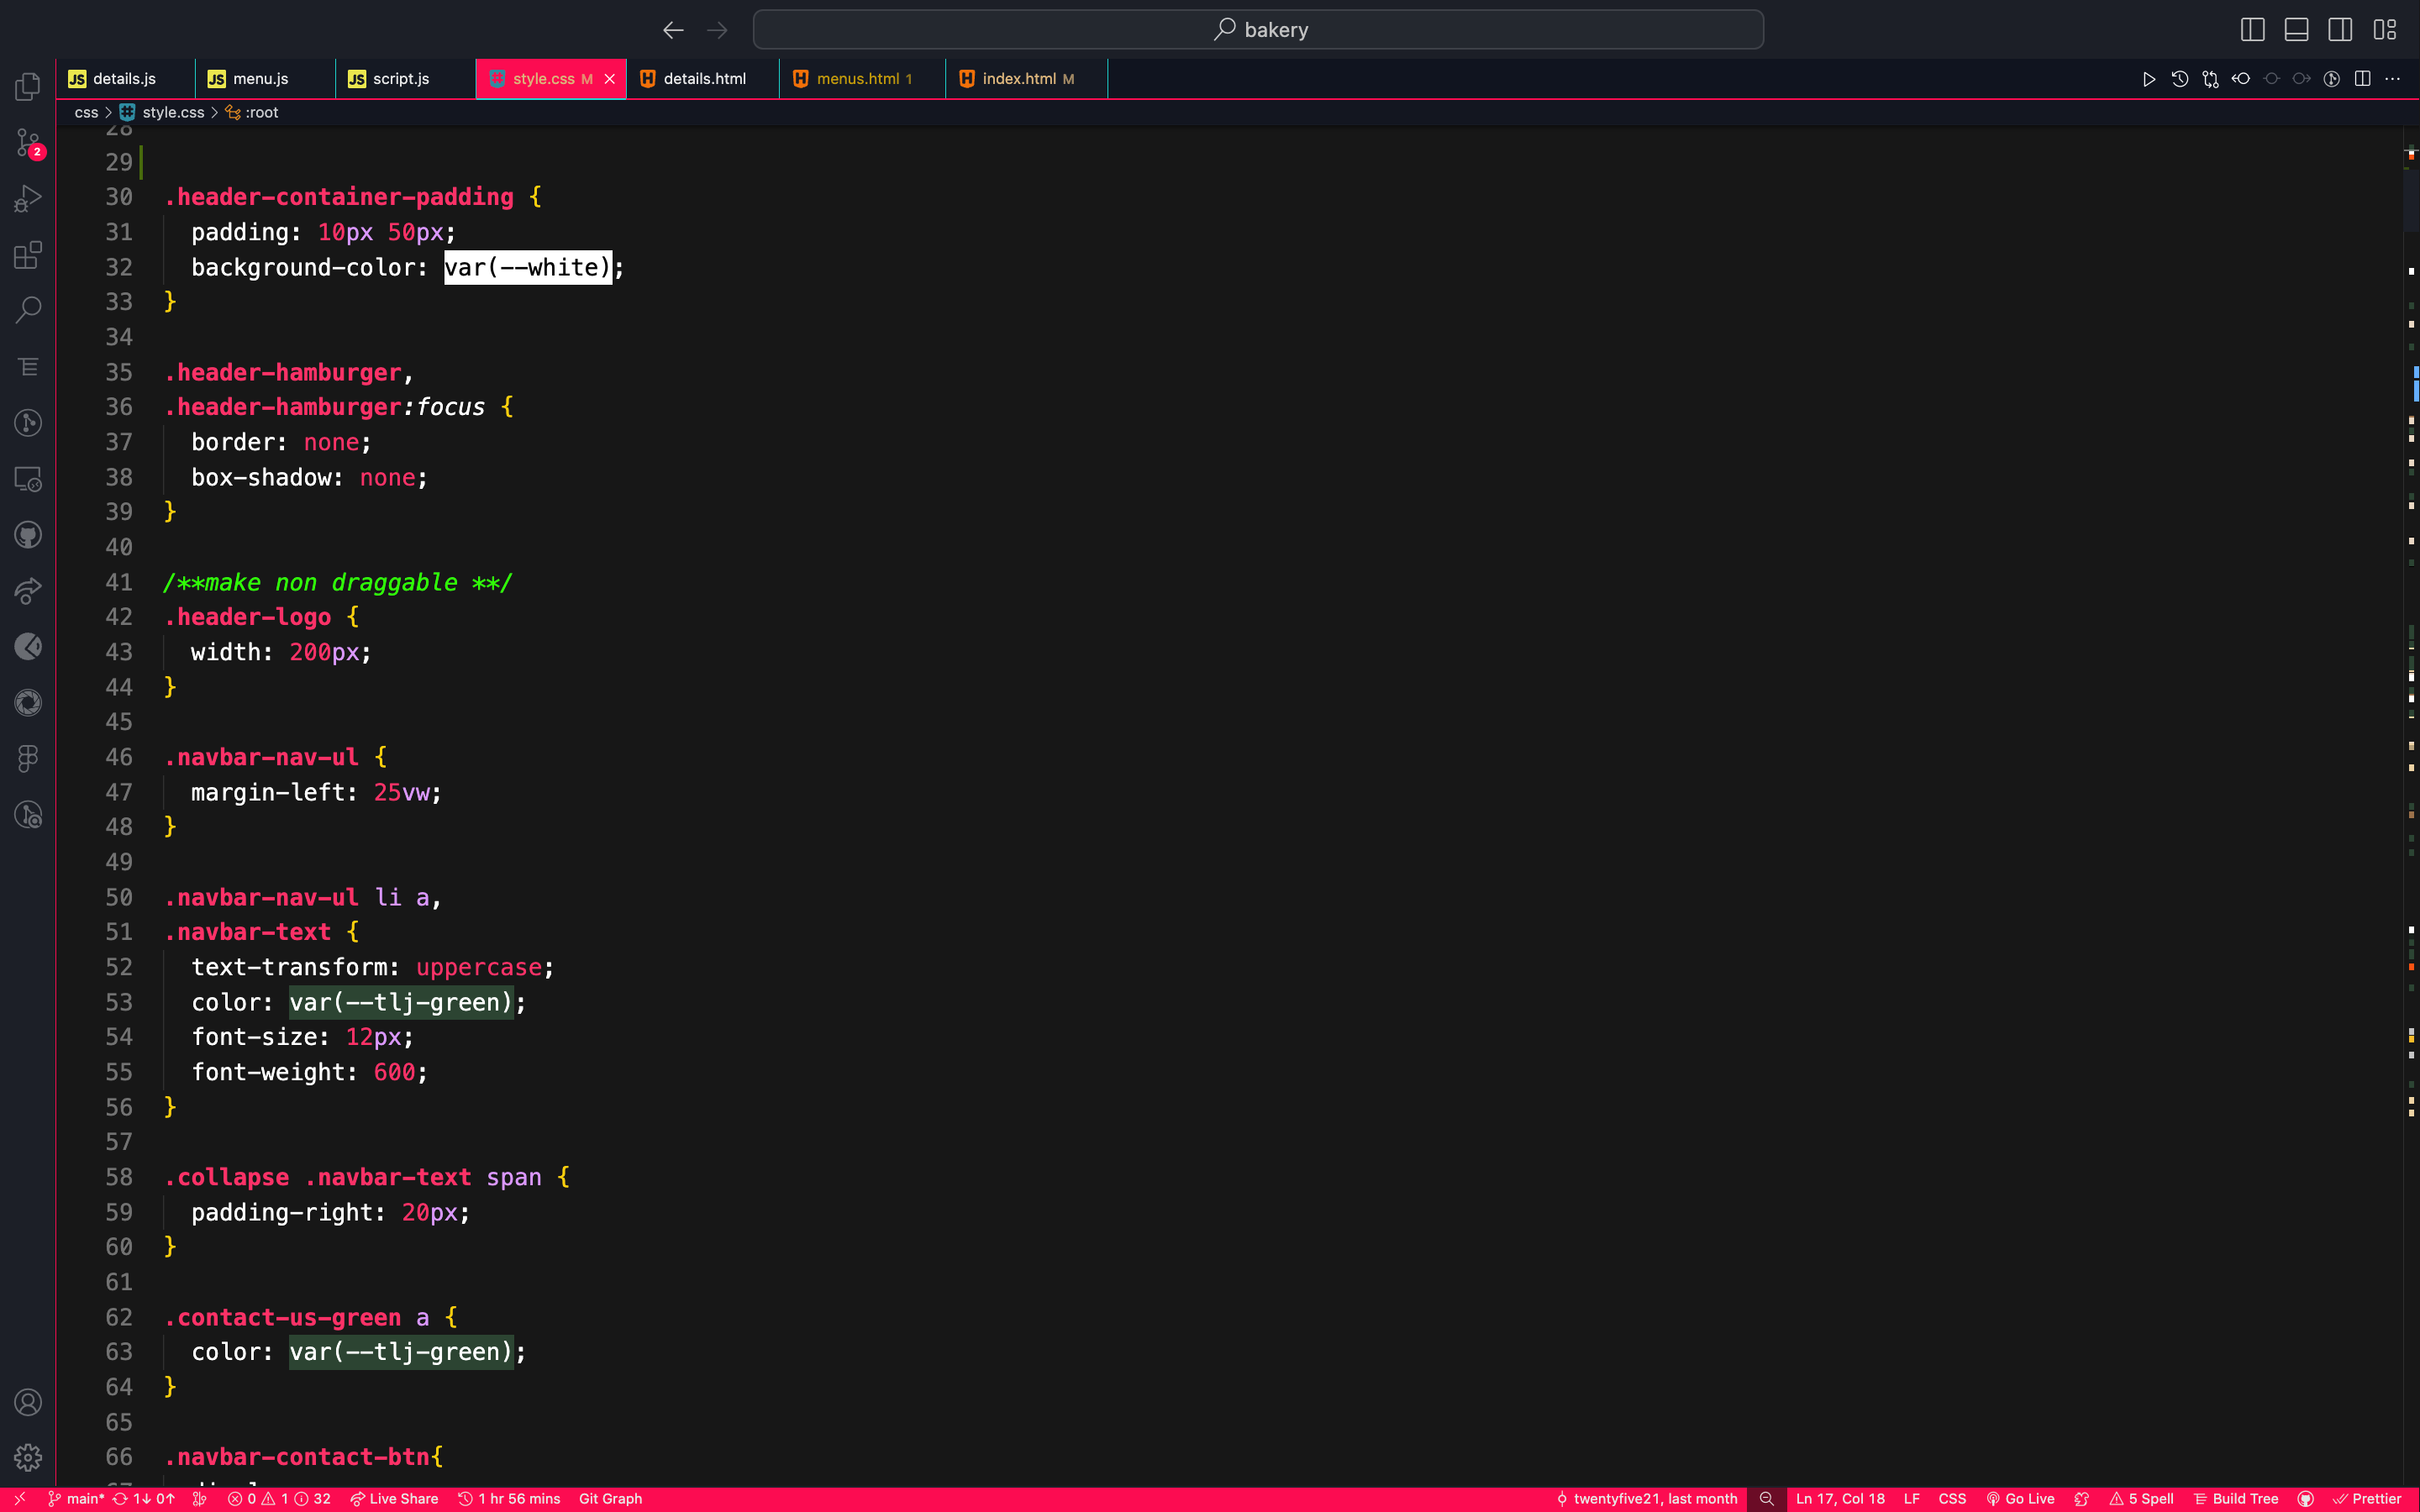Go back with the navigation arrow

click(x=673, y=30)
